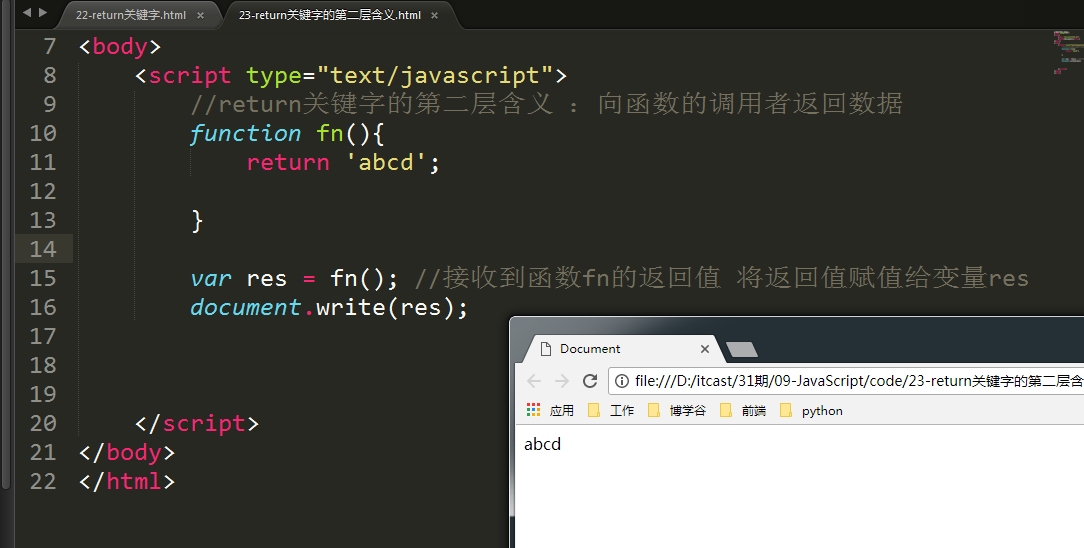Click the closing body tag on line 21

point(127,452)
